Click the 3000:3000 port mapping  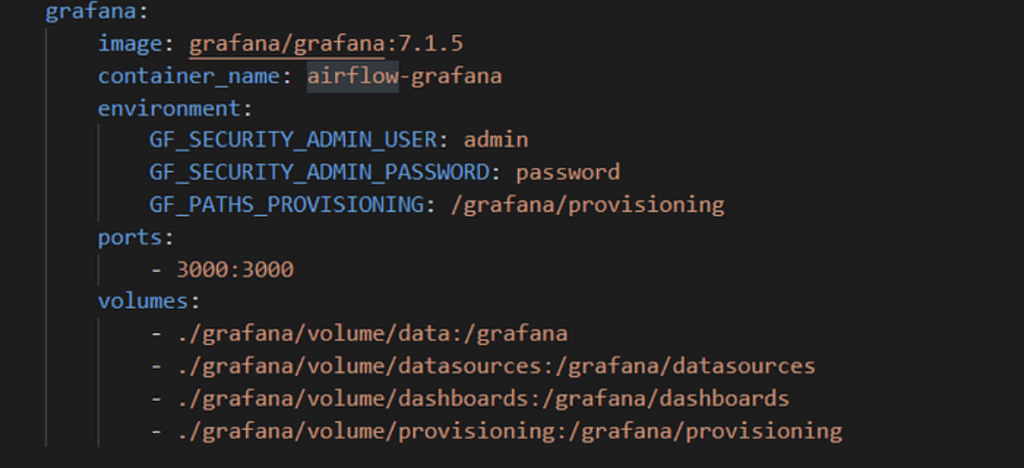click(x=234, y=269)
